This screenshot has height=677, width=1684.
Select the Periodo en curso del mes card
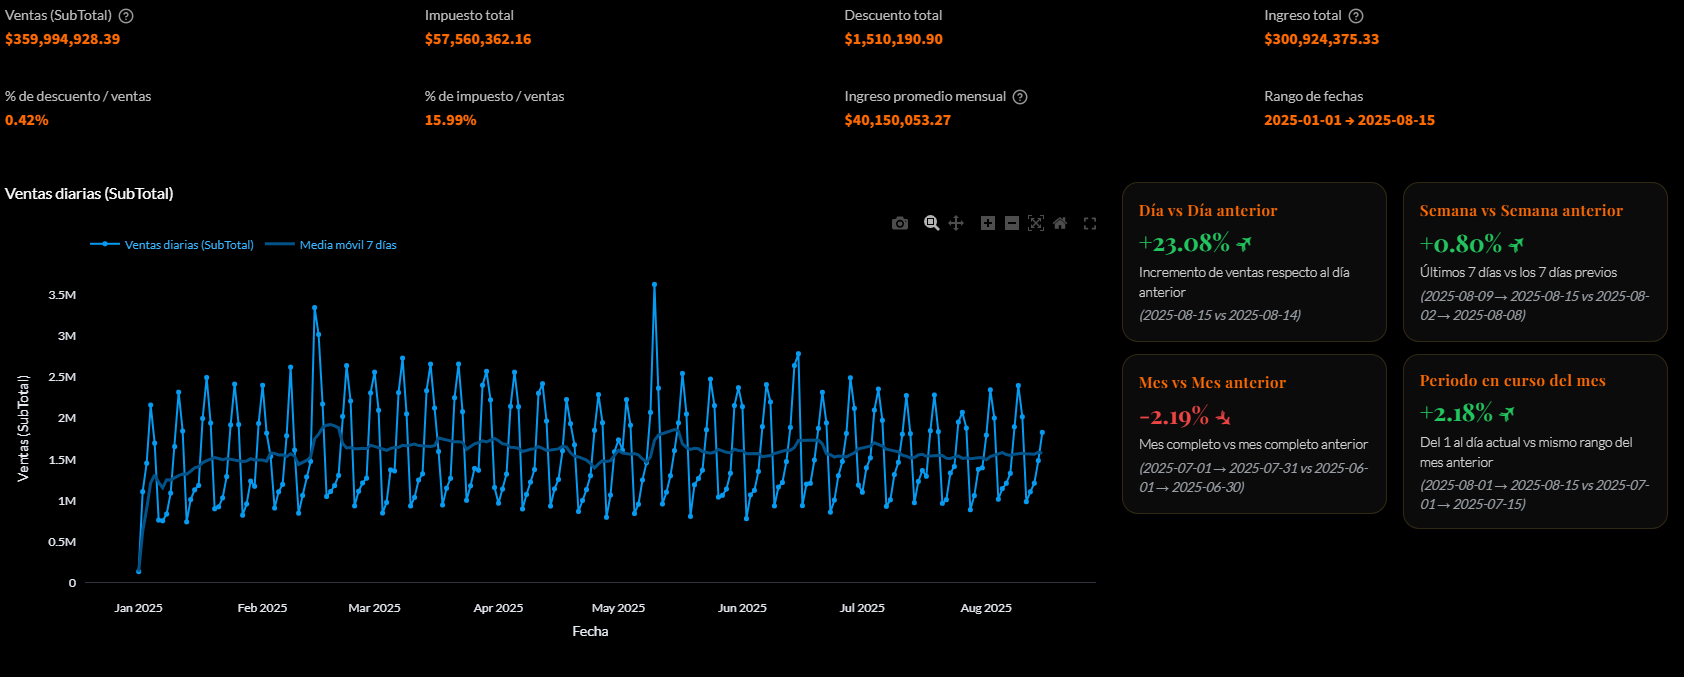(1535, 441)
